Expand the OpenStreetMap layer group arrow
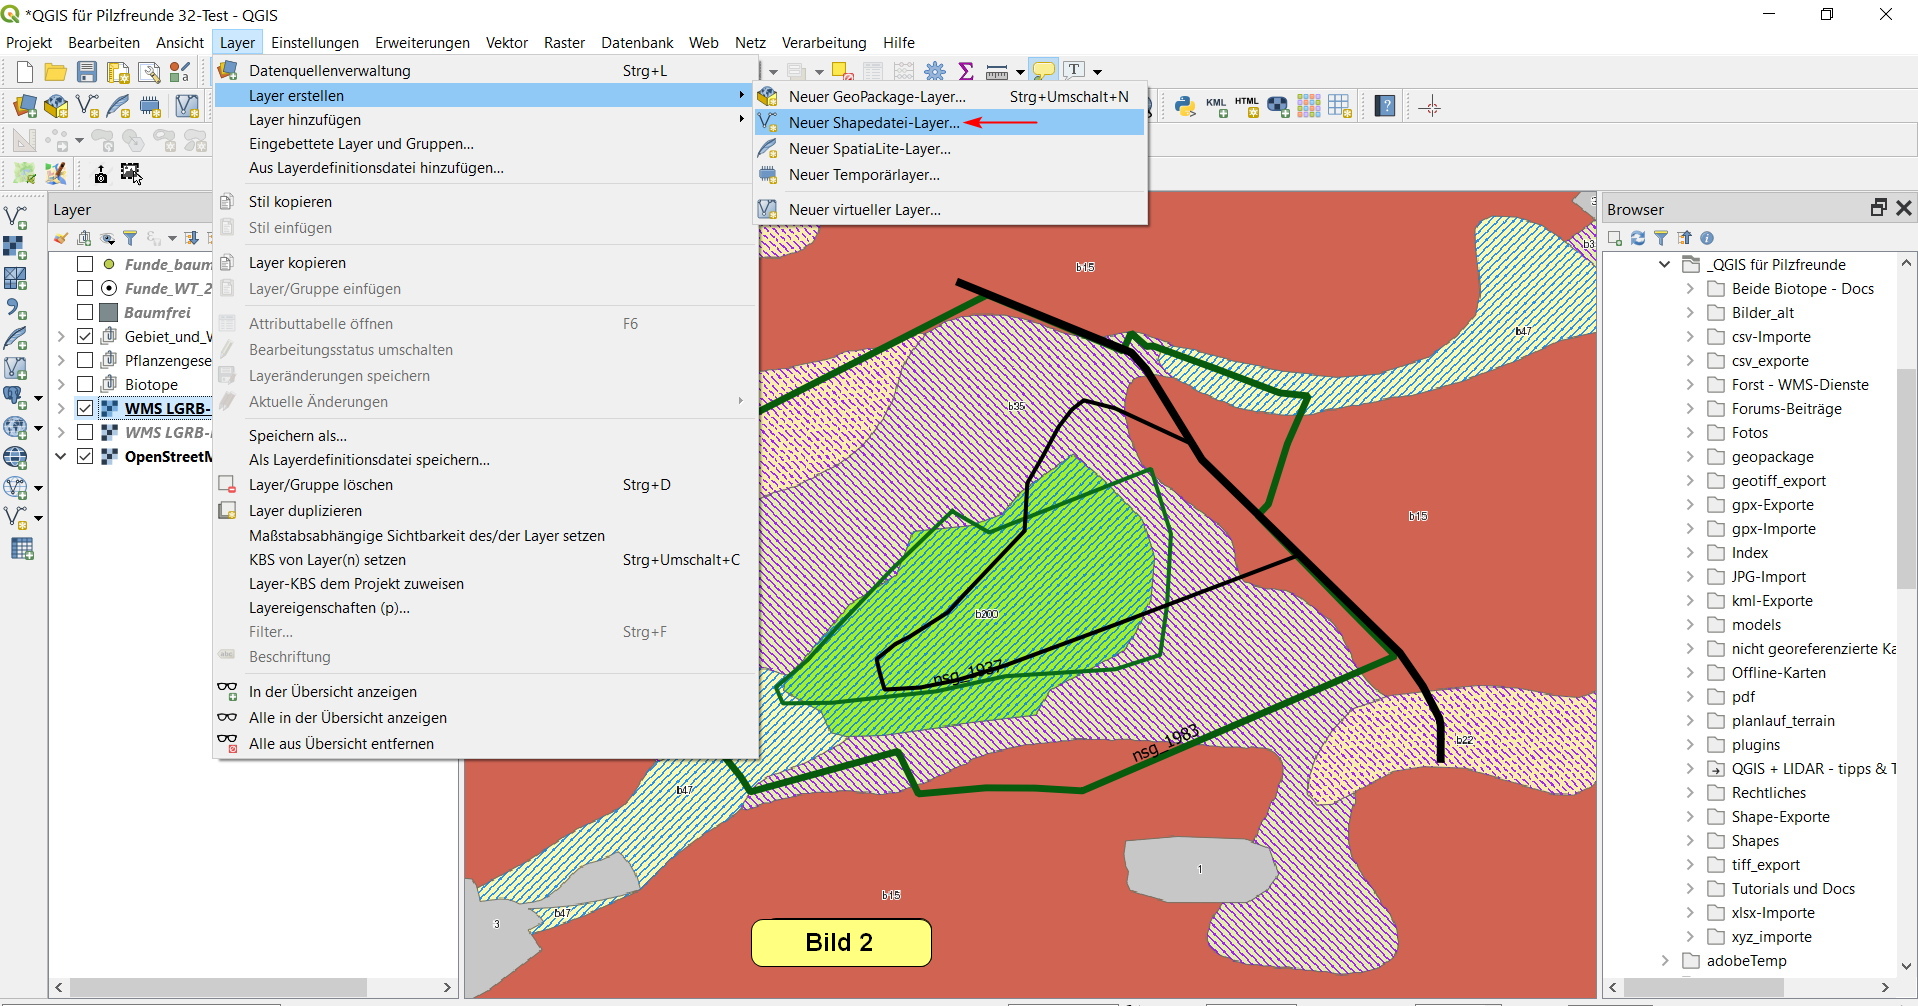Screen dimensions: 1918x1006 click(61, 457)
